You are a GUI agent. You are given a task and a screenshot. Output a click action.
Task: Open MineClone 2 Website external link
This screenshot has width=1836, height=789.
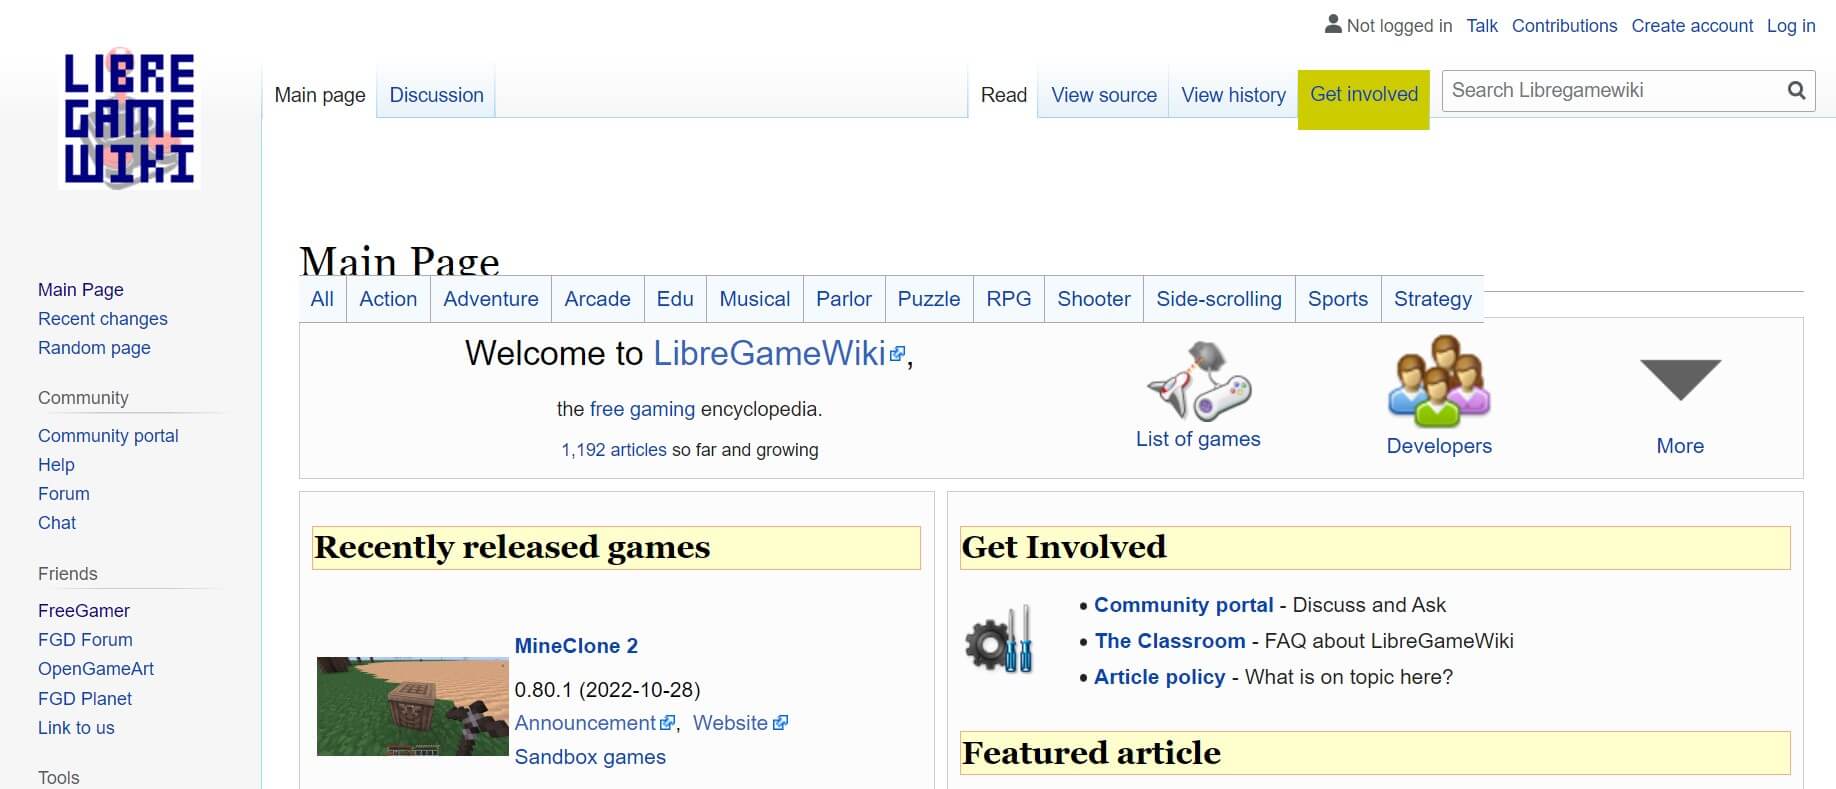tap(740, 723)
